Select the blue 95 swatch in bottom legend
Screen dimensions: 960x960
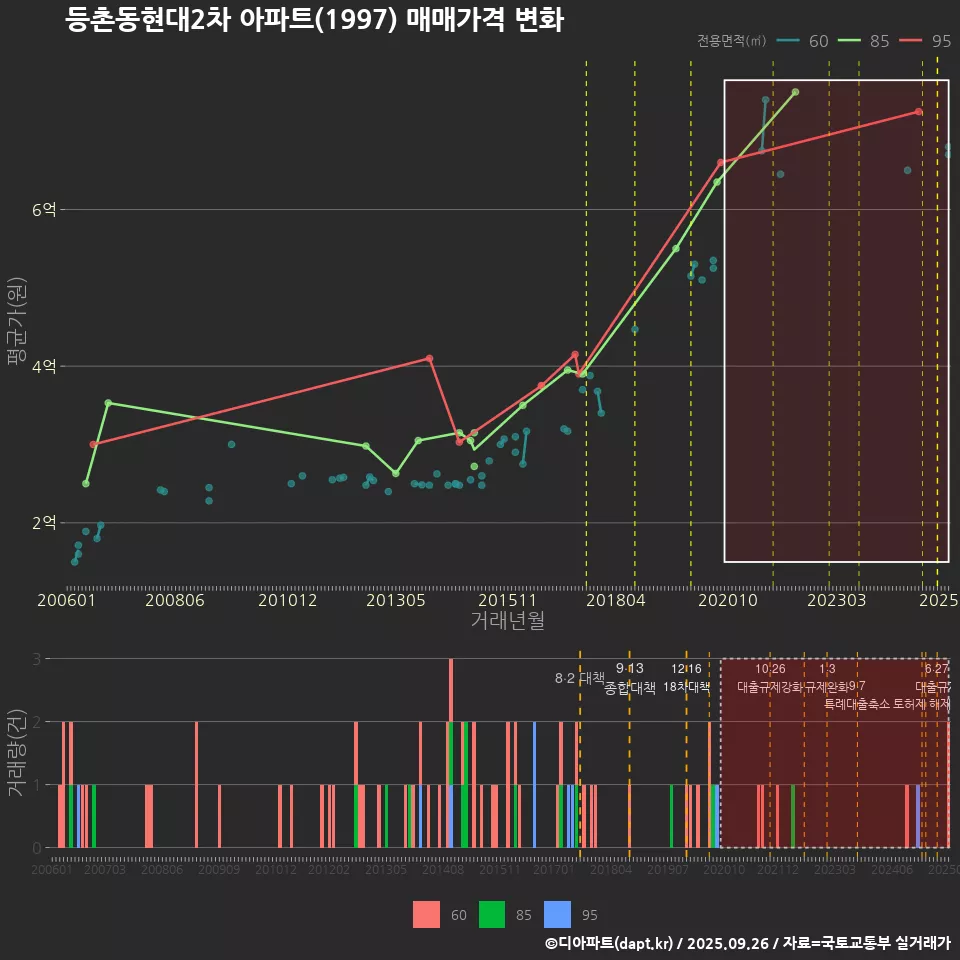tap(557, 914)
